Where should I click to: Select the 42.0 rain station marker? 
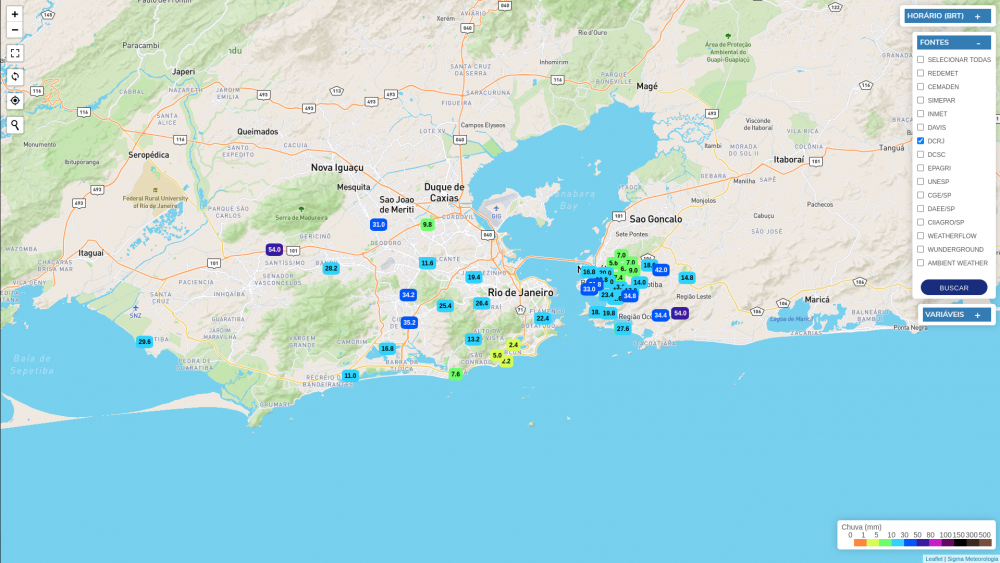(x=661, y=270)
